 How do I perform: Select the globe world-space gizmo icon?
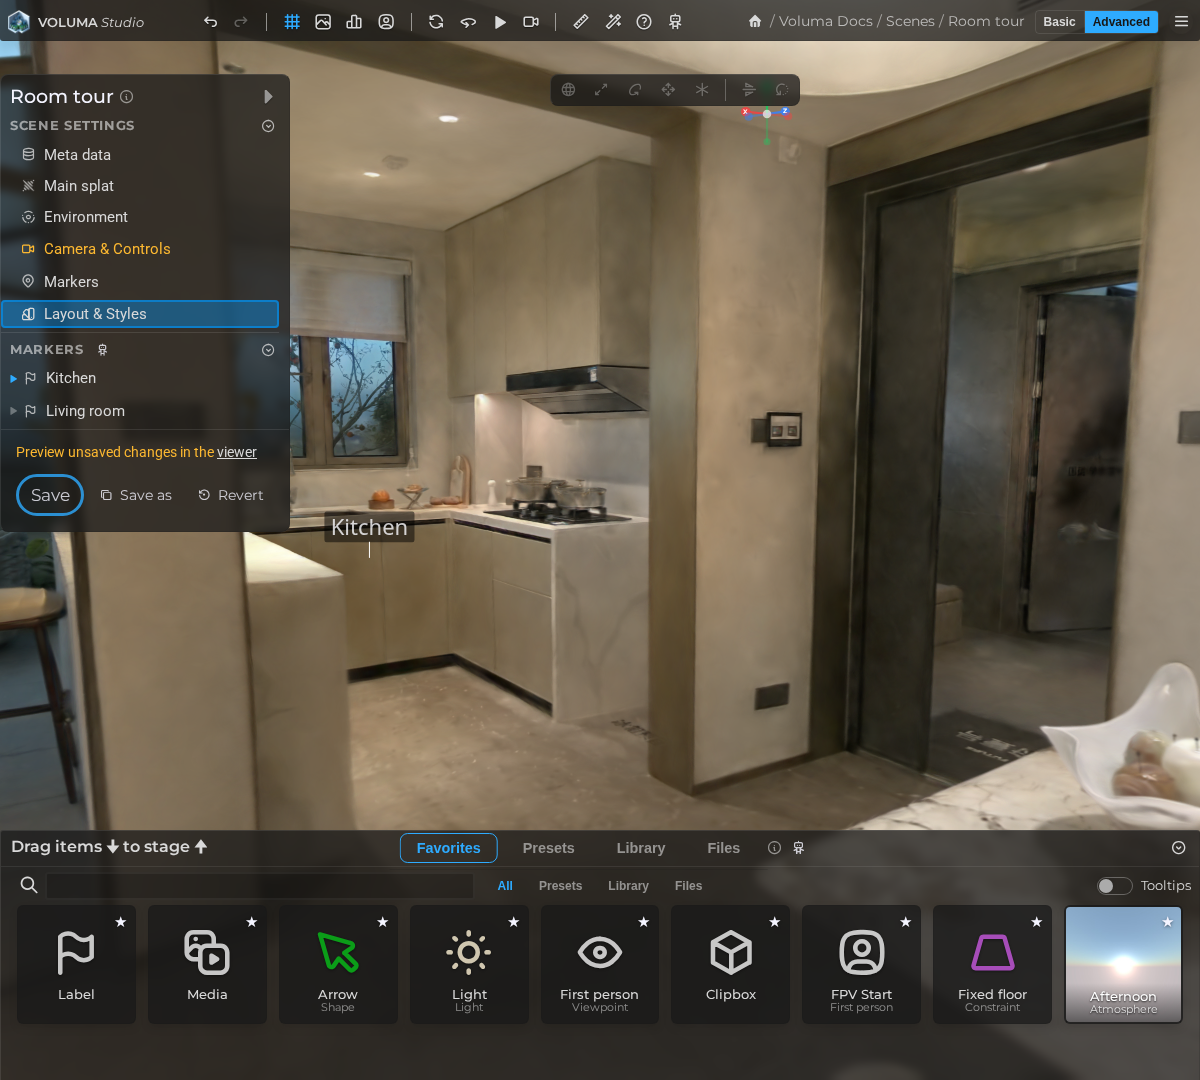(x=568, y=89)
